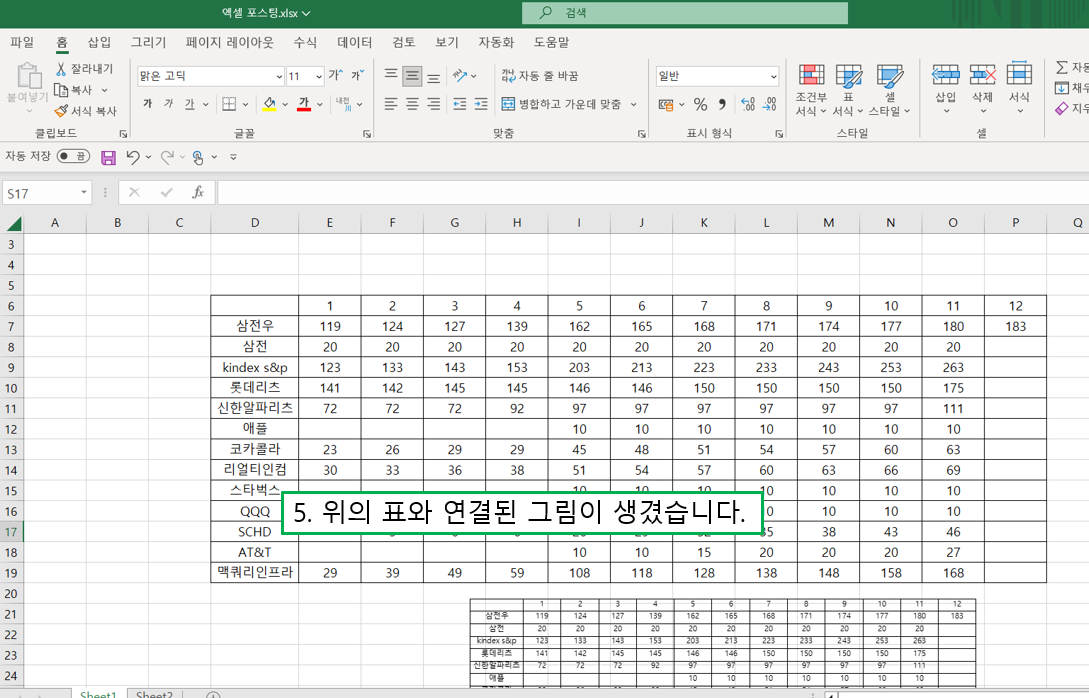Click into the formula bar field

tap(653, 193)
